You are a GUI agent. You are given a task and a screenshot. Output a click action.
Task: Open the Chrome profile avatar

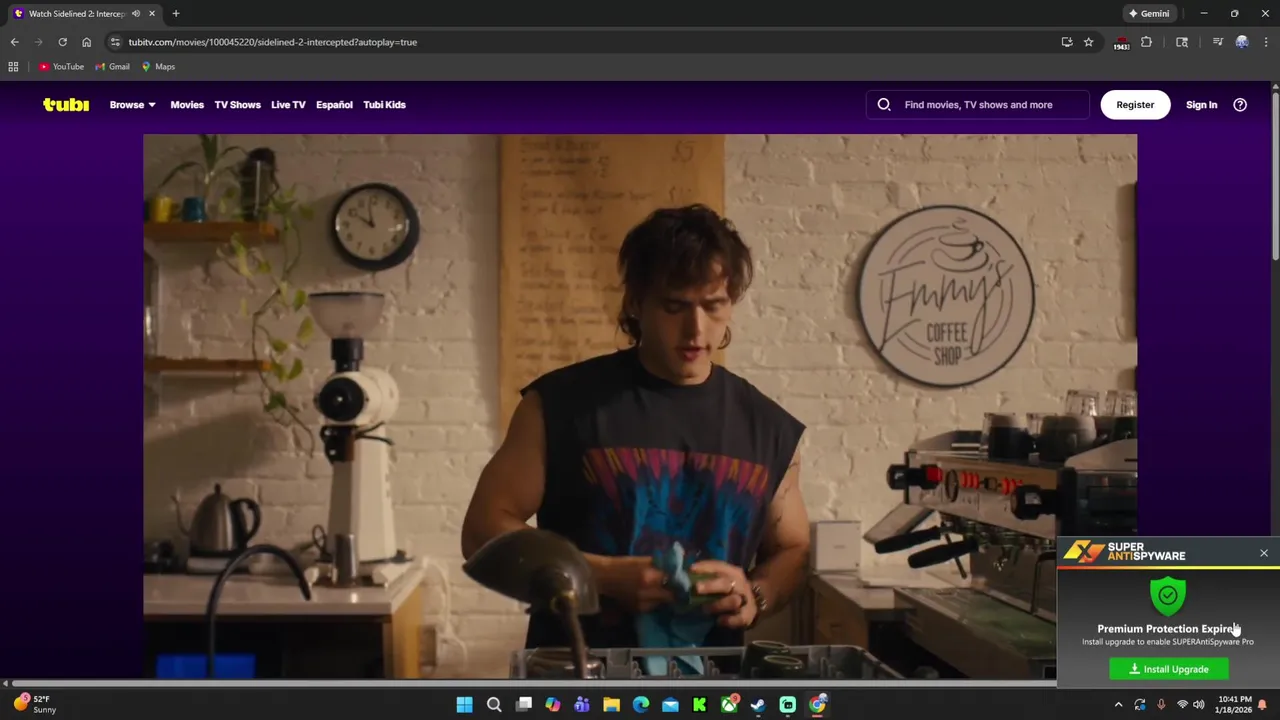[x=1242, y=42]
